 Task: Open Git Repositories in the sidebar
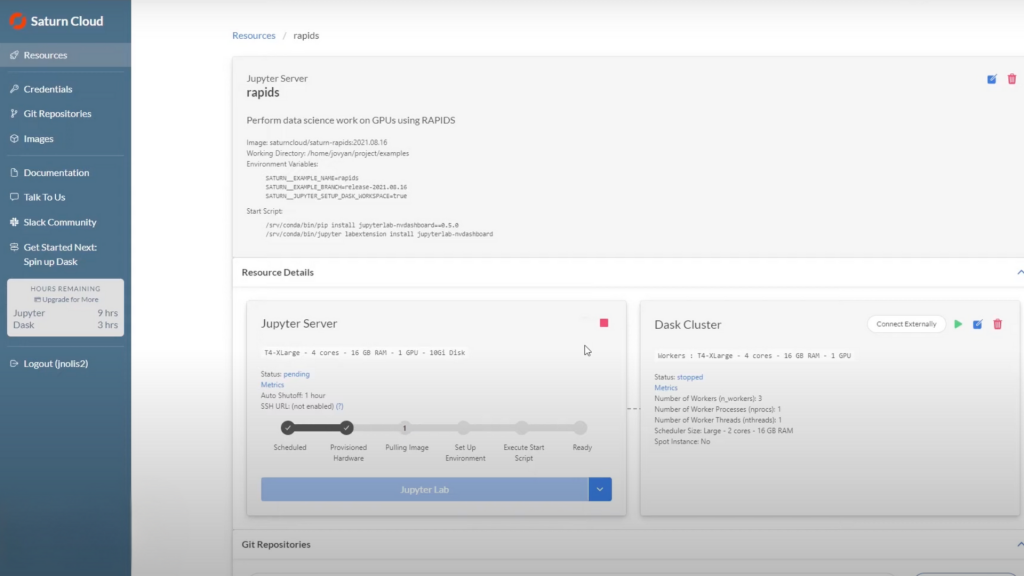pos(57,114)
